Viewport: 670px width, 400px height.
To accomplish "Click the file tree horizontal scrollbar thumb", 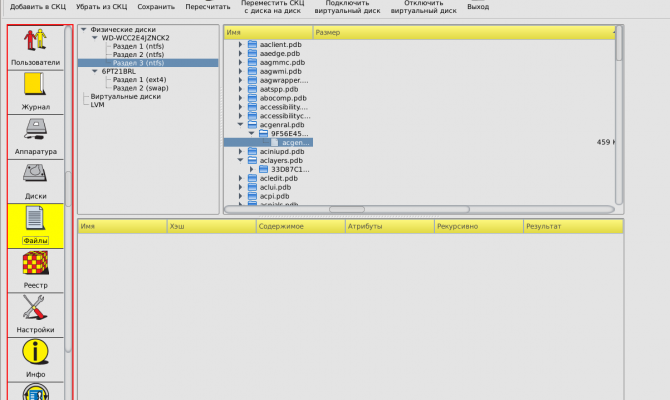I will [347, 209].
